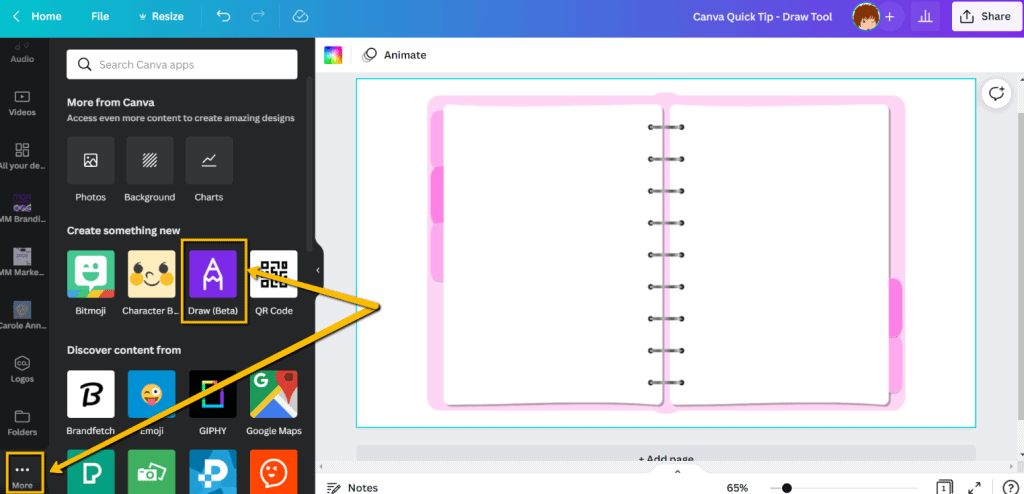The image size is (1024, 494).
Task: Open the insights chart icon
Action: coord(925,16)
